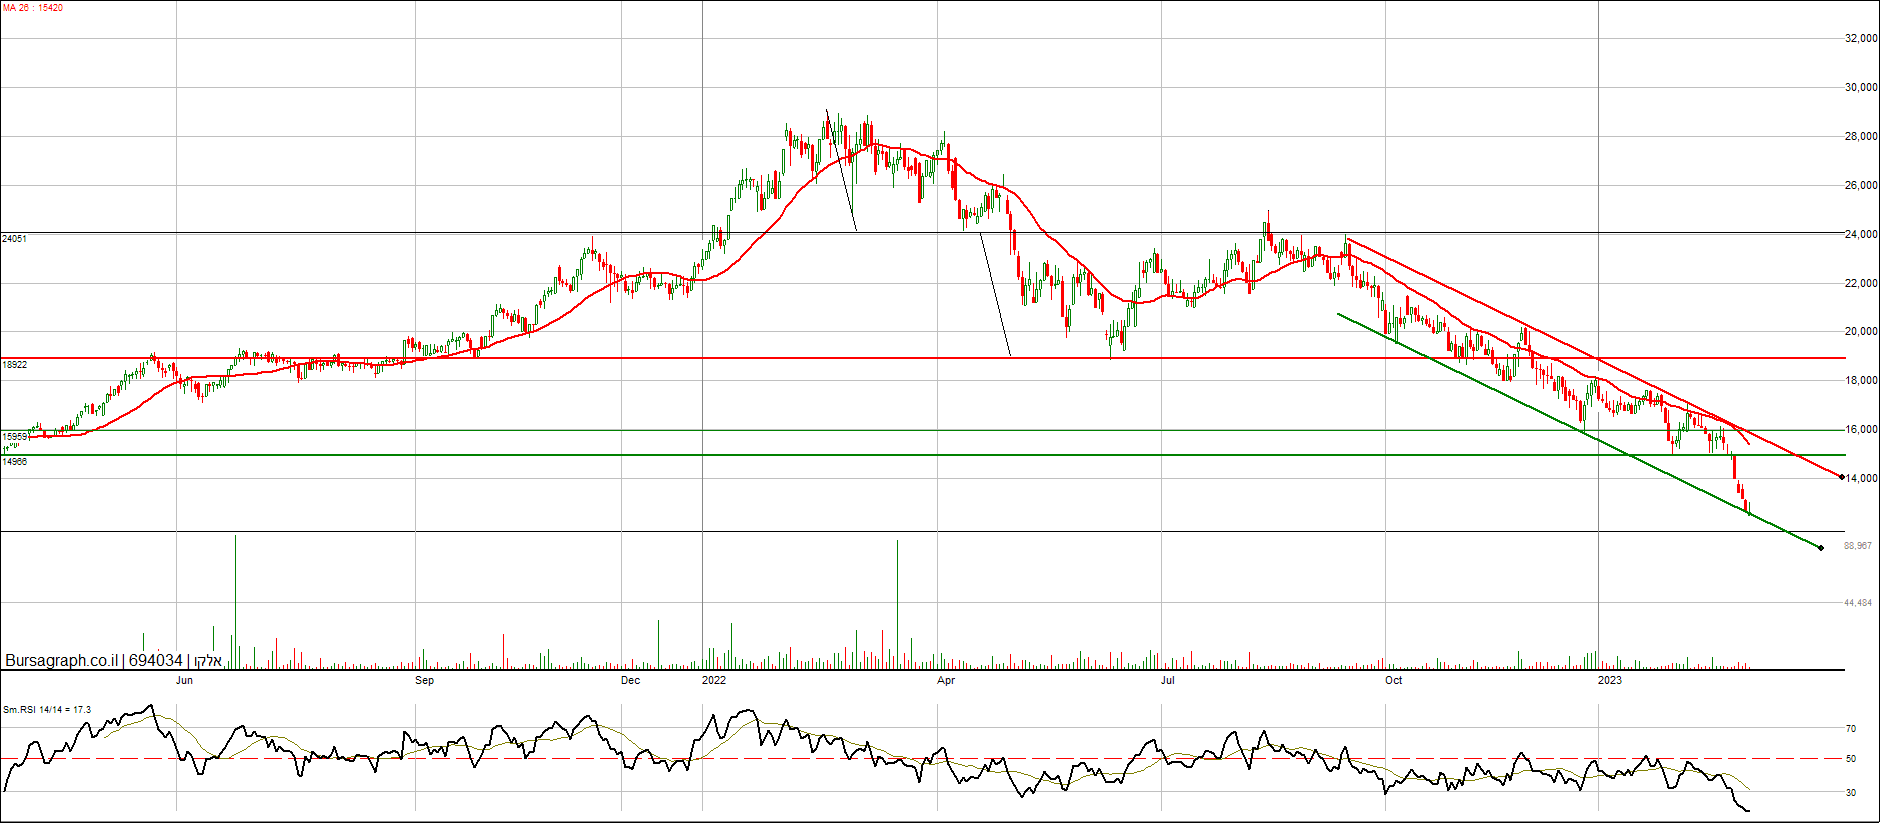Click the RSI 70 level axis value

pos(1851,729)
